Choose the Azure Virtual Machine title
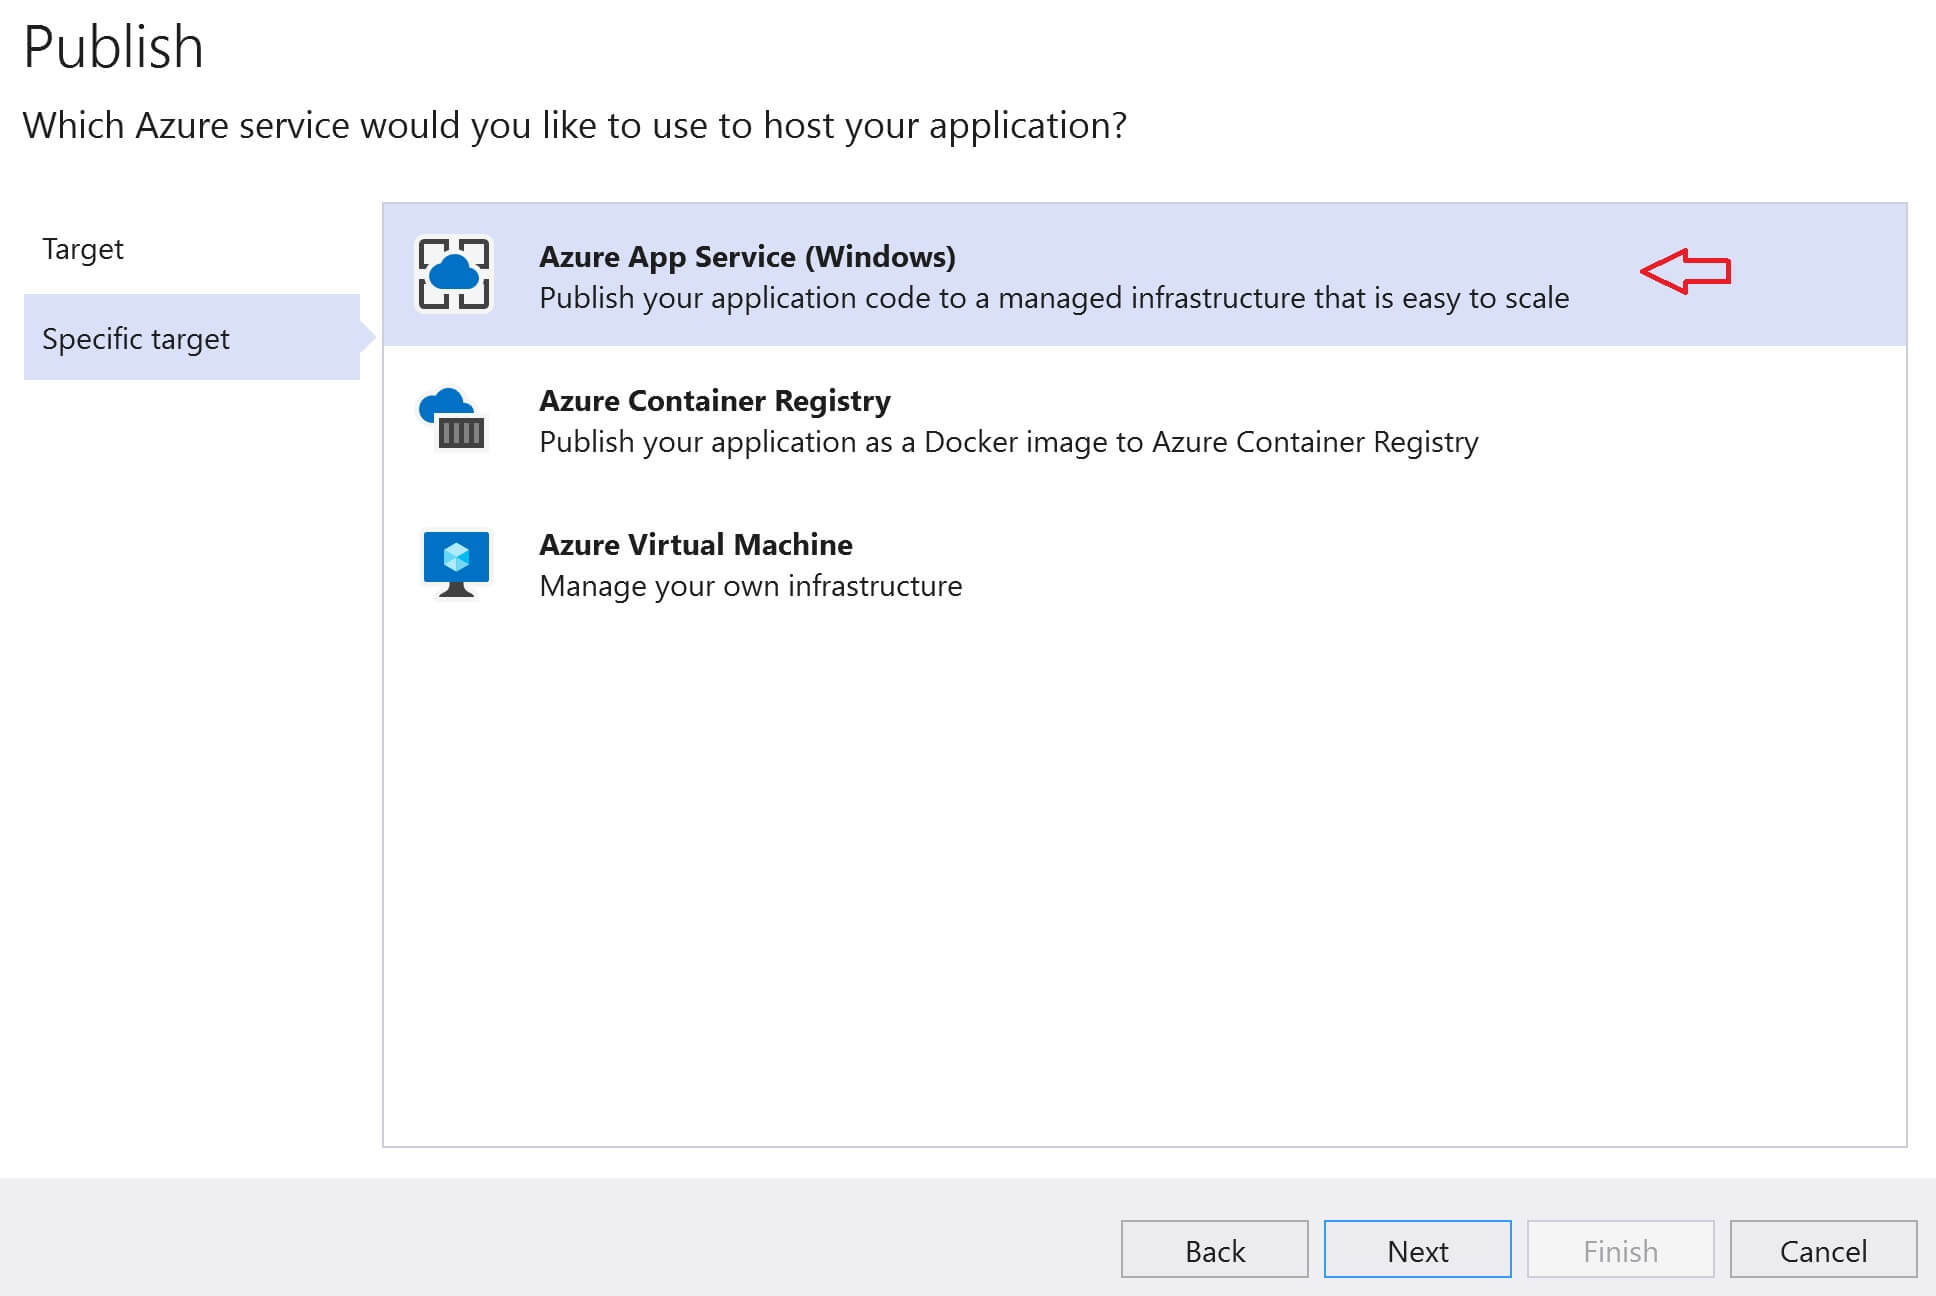This screenshot has width=1936, height=1296. pyautogui.click(x=695, y=545)
